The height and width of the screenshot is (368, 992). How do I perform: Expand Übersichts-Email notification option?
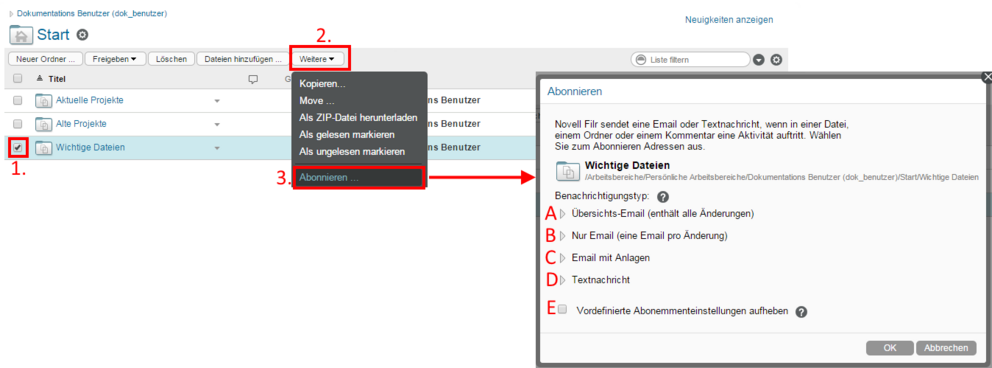coord(562,214)
